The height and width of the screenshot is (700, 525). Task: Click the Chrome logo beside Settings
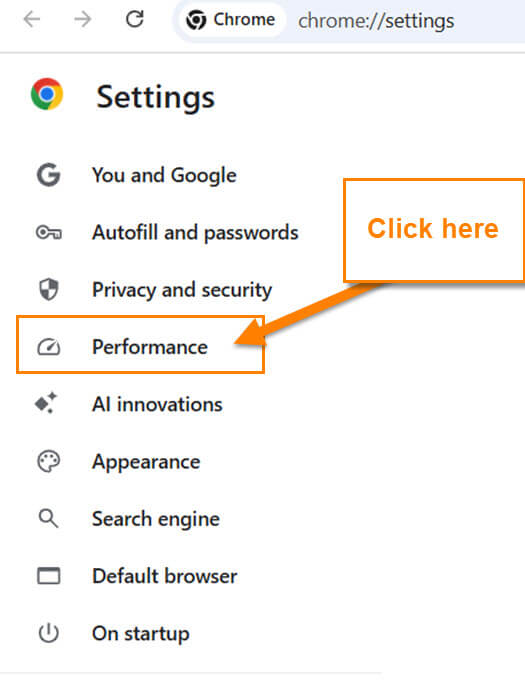click(x=47, y=94)
